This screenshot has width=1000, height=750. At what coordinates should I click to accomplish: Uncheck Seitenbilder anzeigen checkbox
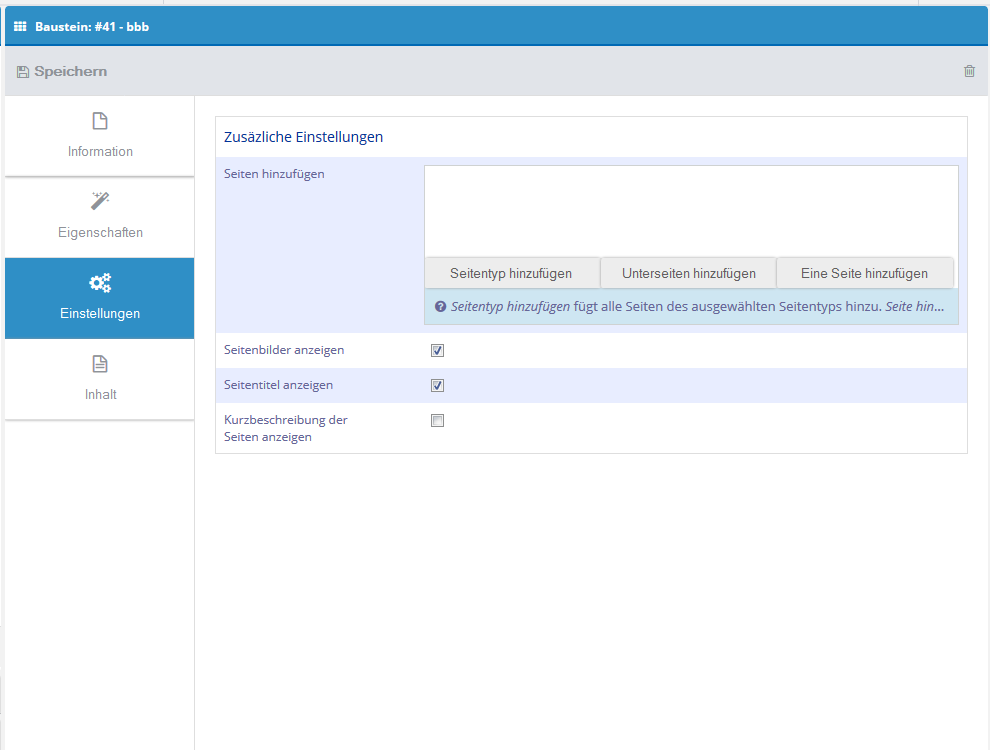pos(437,350)
